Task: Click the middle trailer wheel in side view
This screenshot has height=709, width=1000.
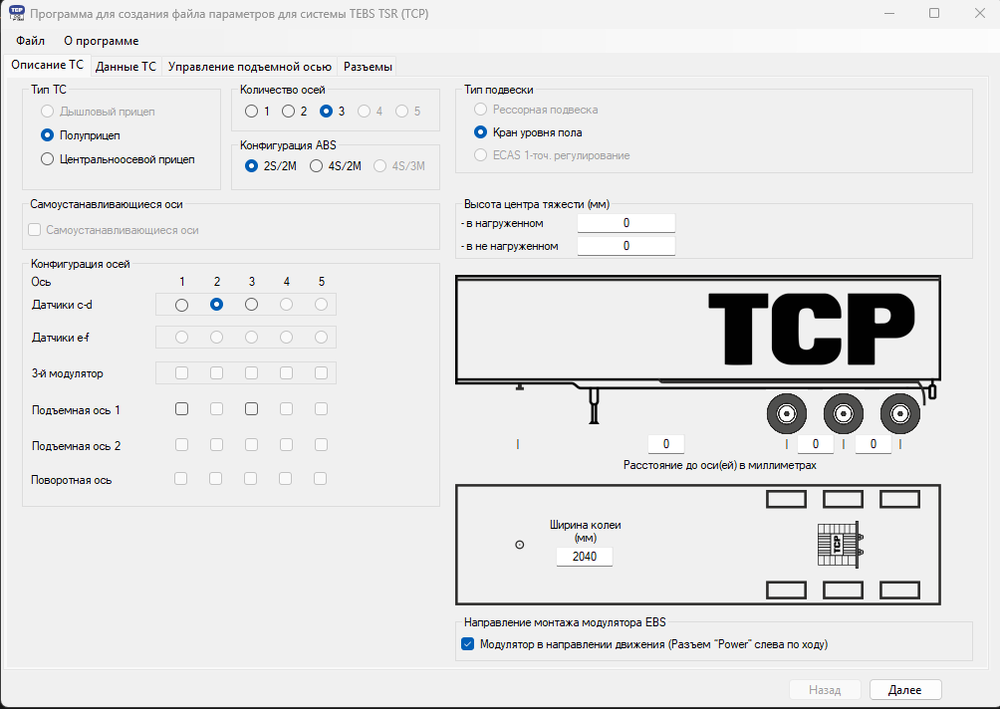Action: click(843, 414)
